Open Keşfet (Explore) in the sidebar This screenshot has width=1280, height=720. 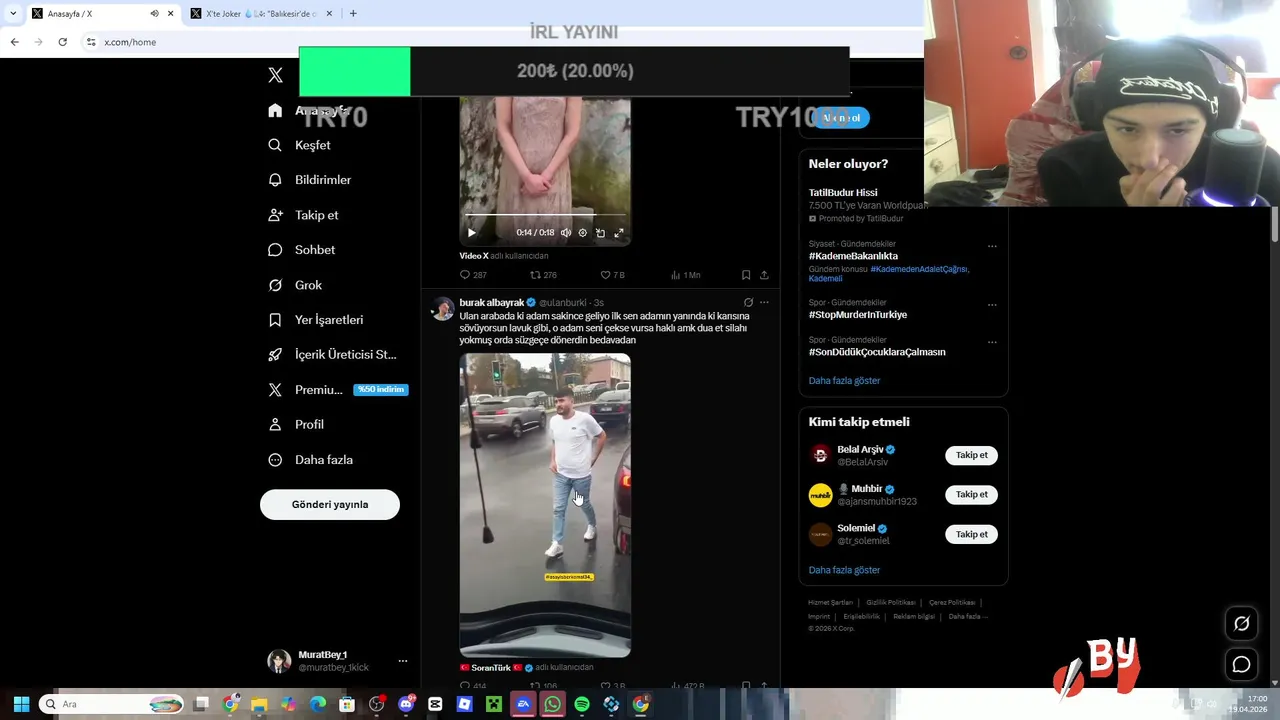[299, 145]
